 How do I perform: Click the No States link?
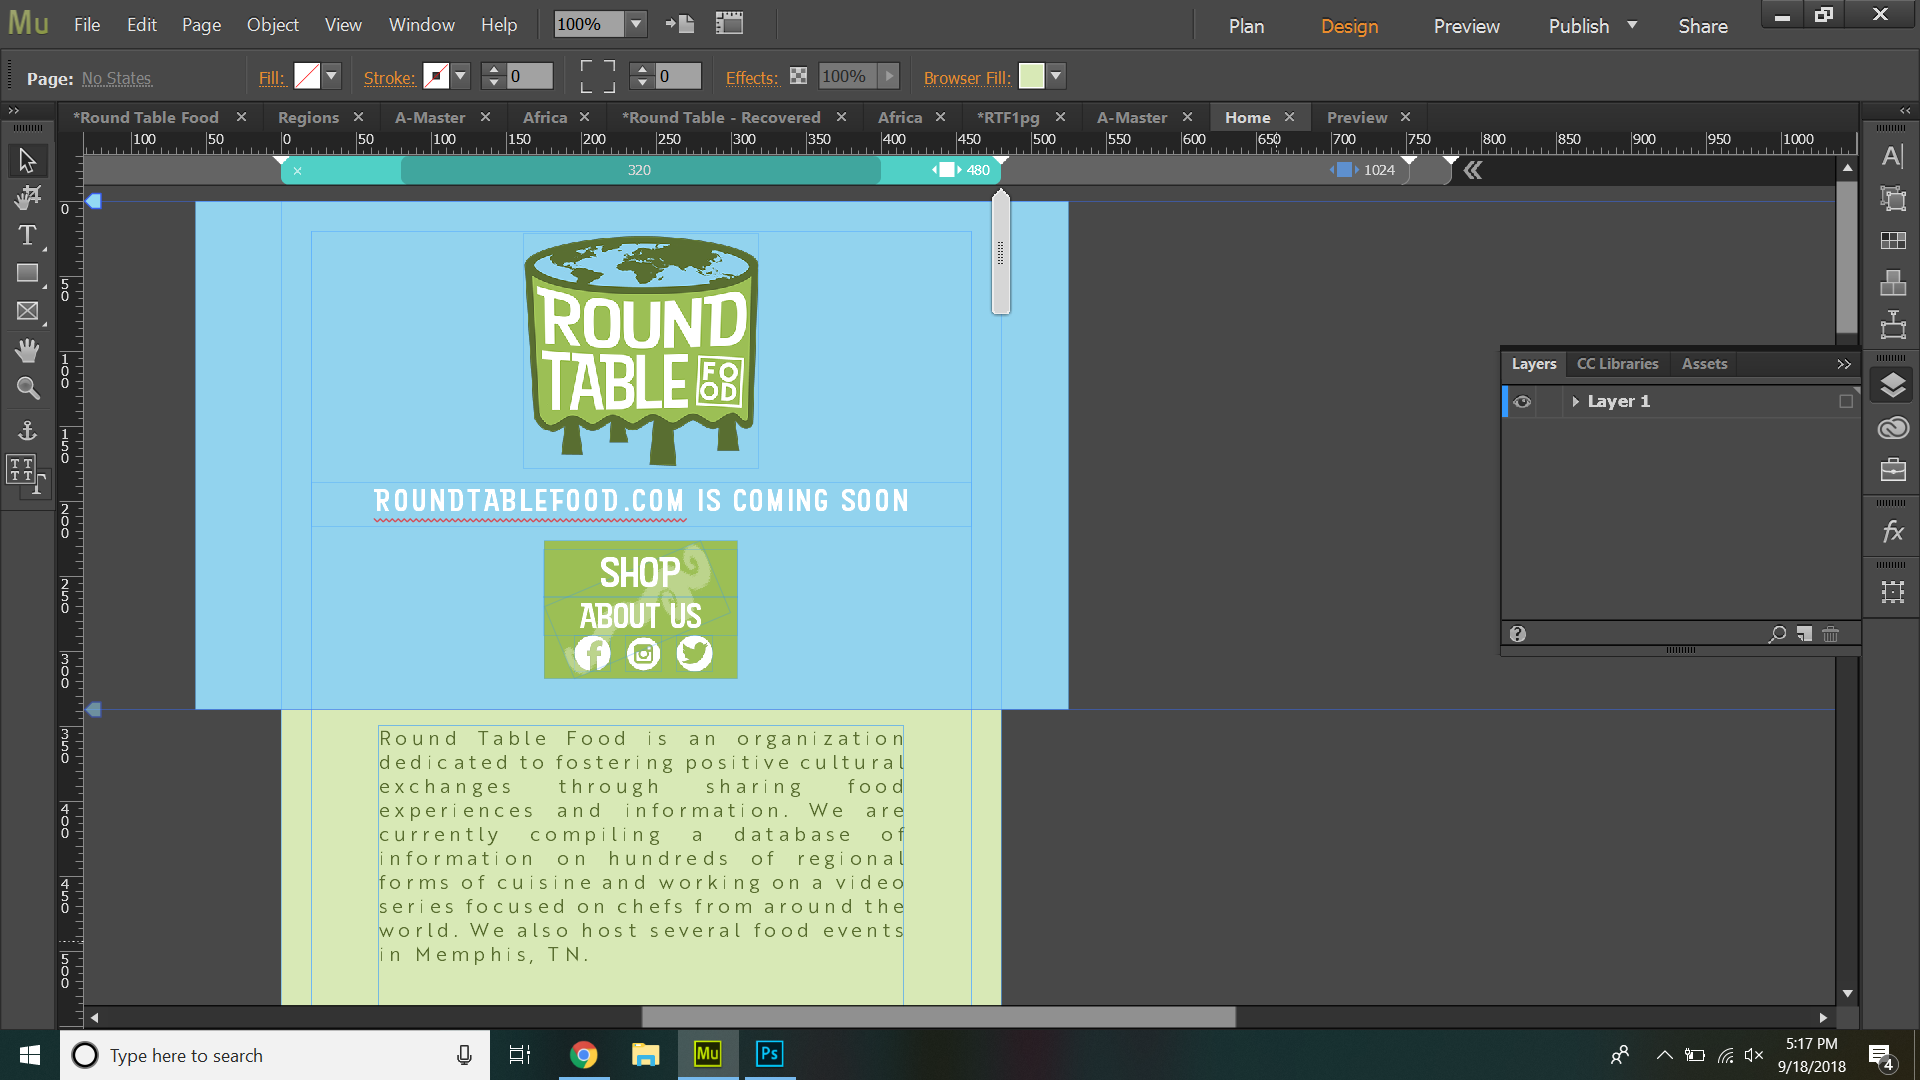(116, 78)
